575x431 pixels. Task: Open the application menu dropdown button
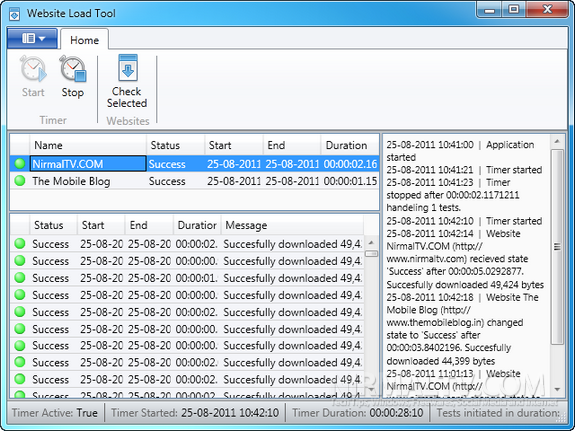32,38
